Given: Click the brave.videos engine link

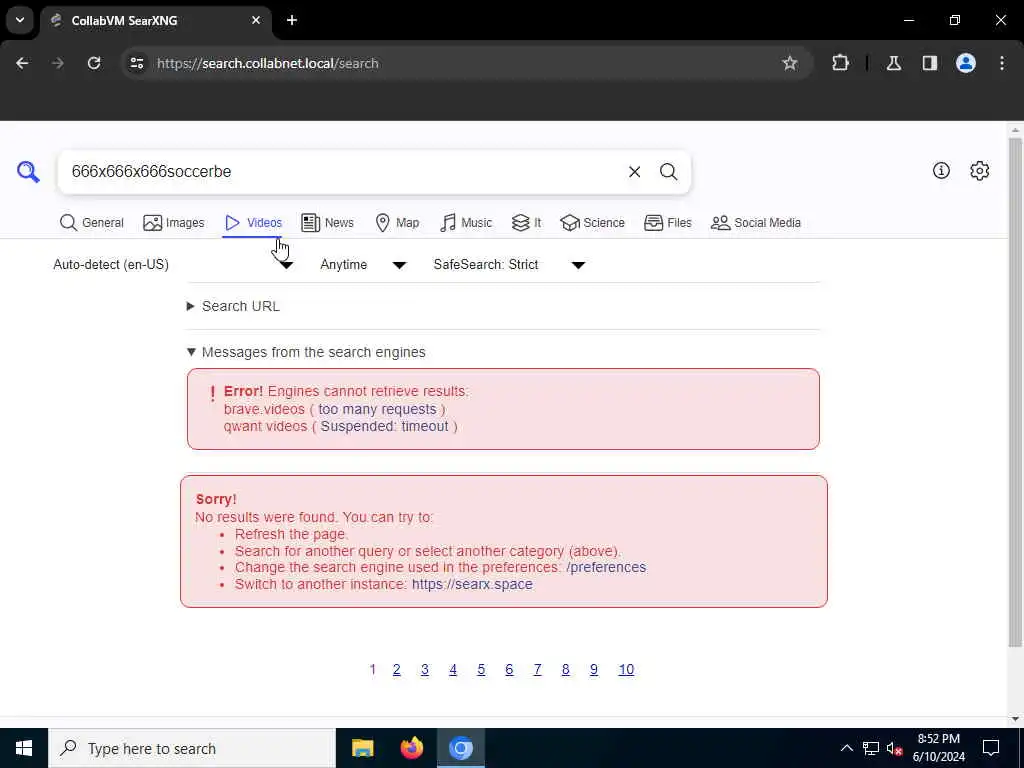Looking at the screenshot, I should point(264,409).
